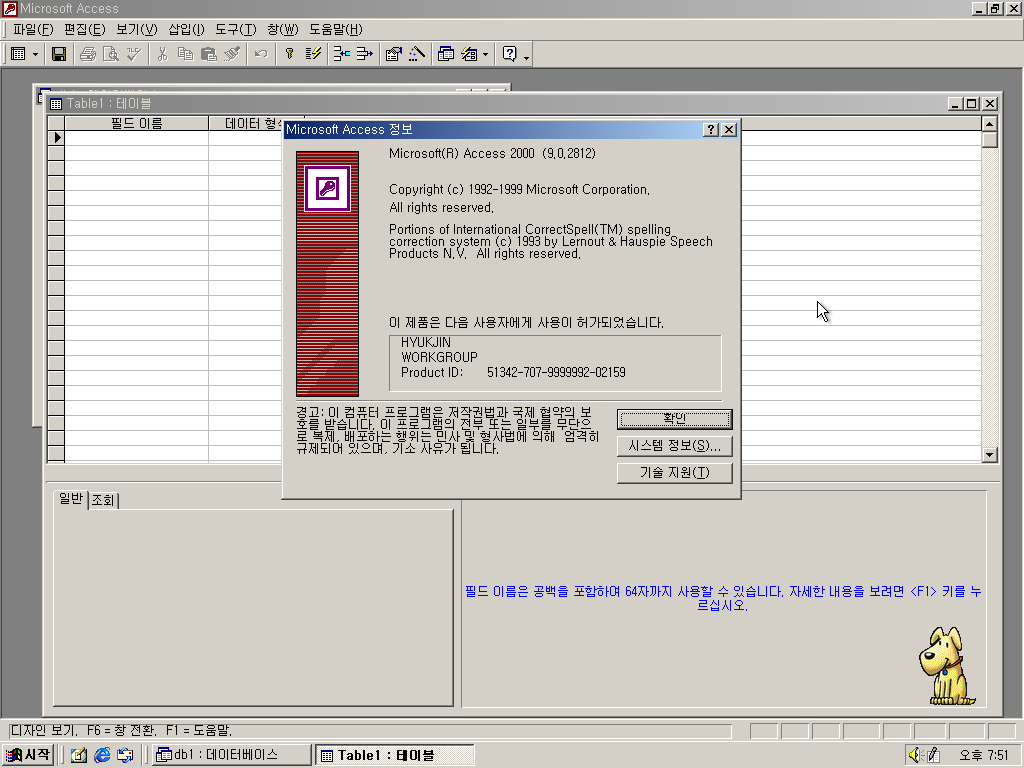
Task: Open Microsoft Access Help question icon
Action: [509, 54]
